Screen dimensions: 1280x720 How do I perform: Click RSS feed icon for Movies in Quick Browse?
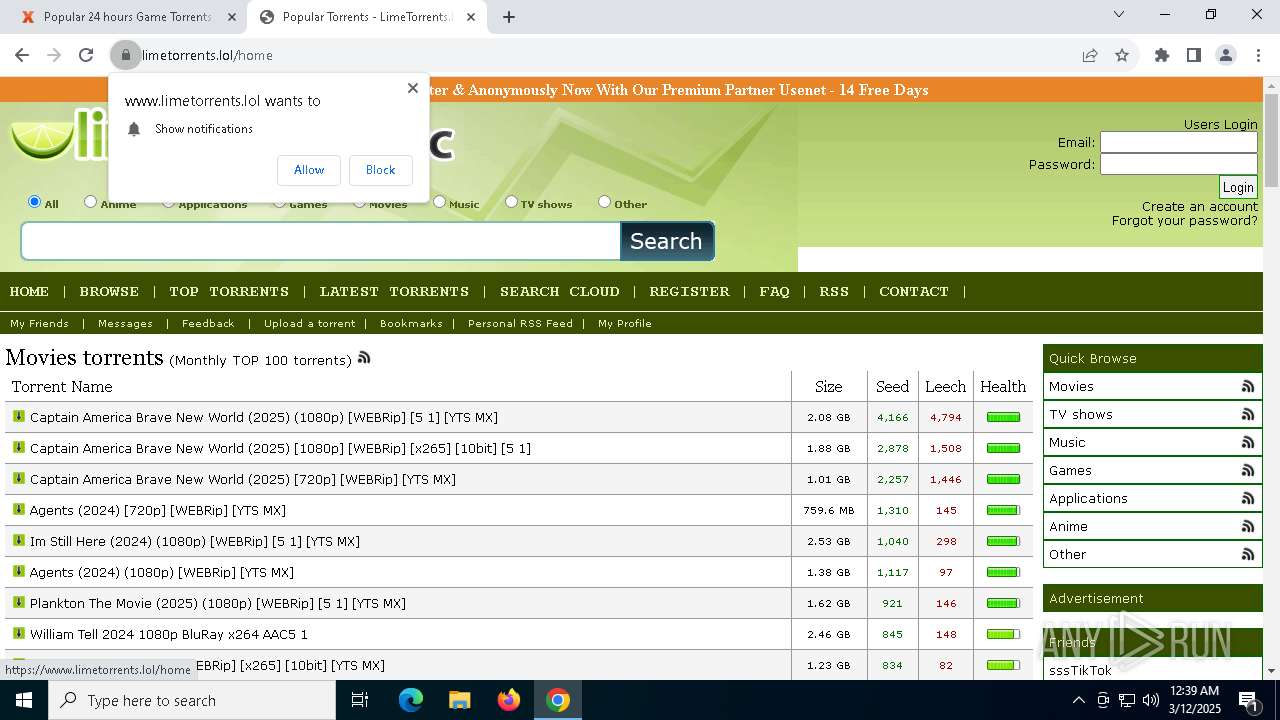pyautogui.click(x=1248, y=386)
